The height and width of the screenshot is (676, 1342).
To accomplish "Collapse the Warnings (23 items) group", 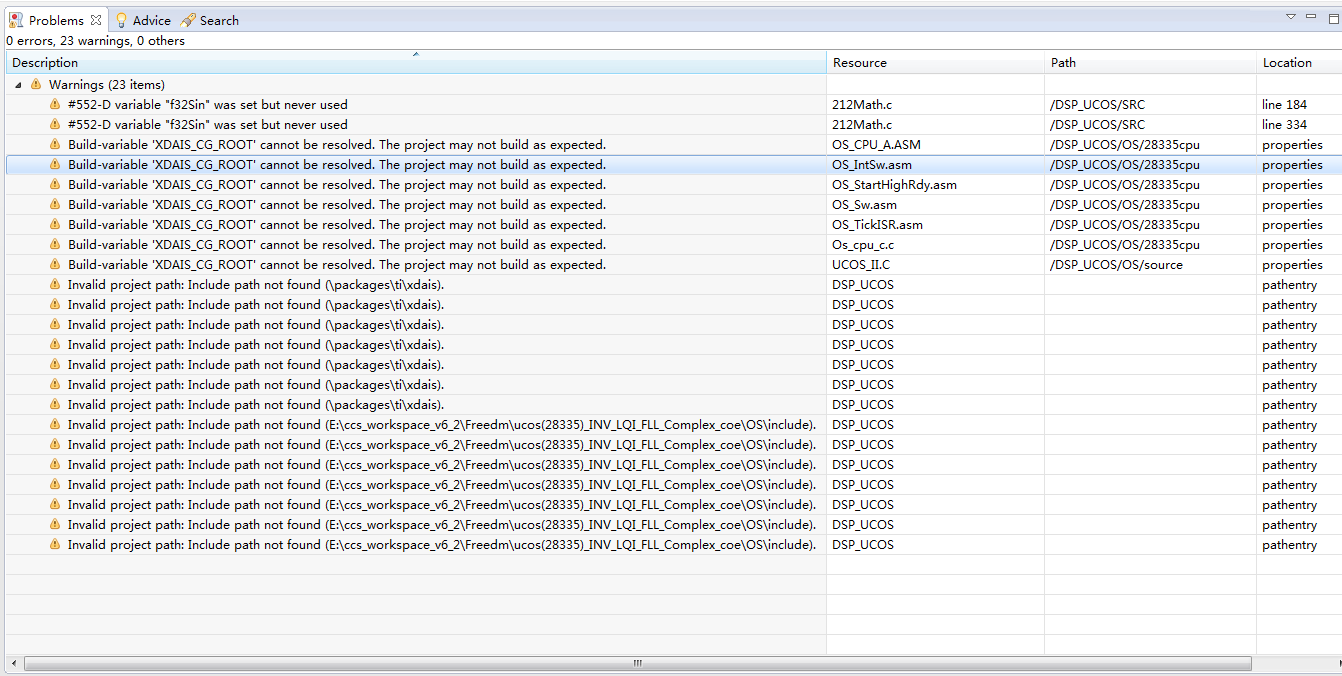I will click(x=18, y=85).
